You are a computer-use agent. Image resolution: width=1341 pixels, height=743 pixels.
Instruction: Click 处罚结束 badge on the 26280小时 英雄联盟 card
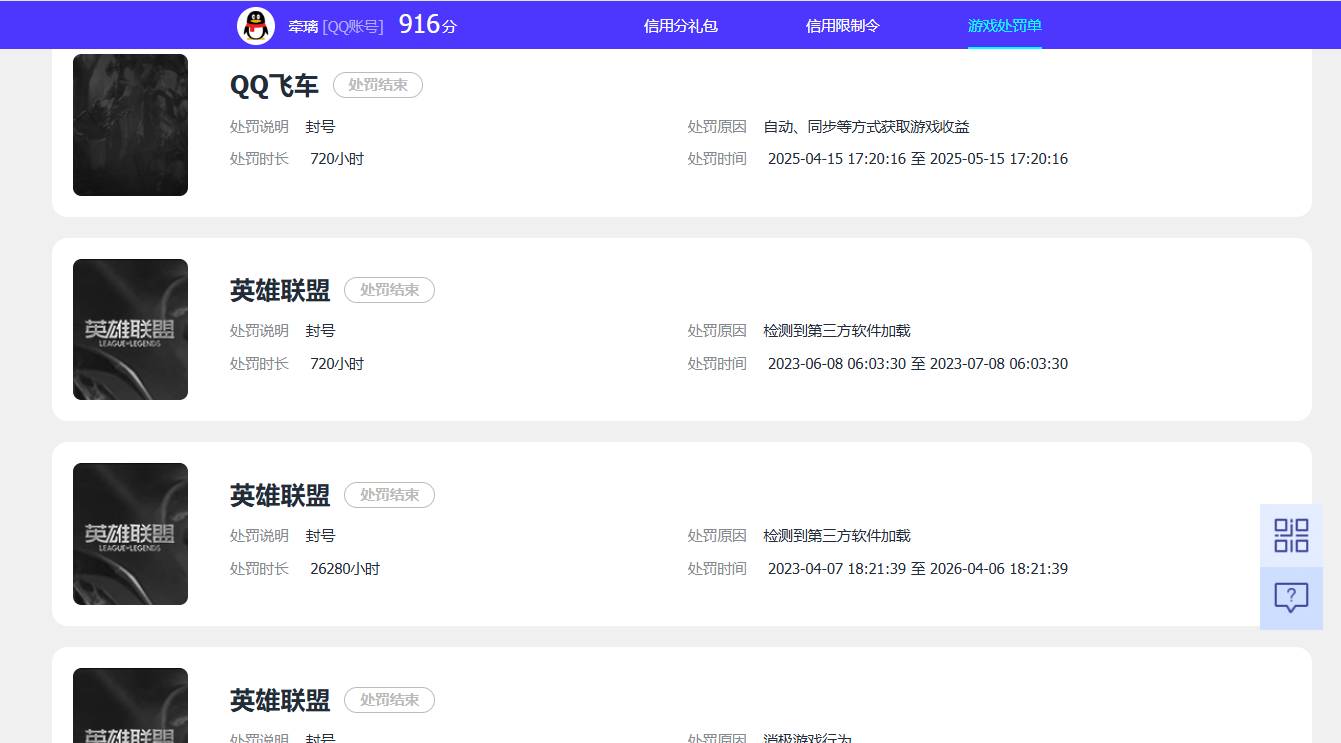tap(389, 495)
